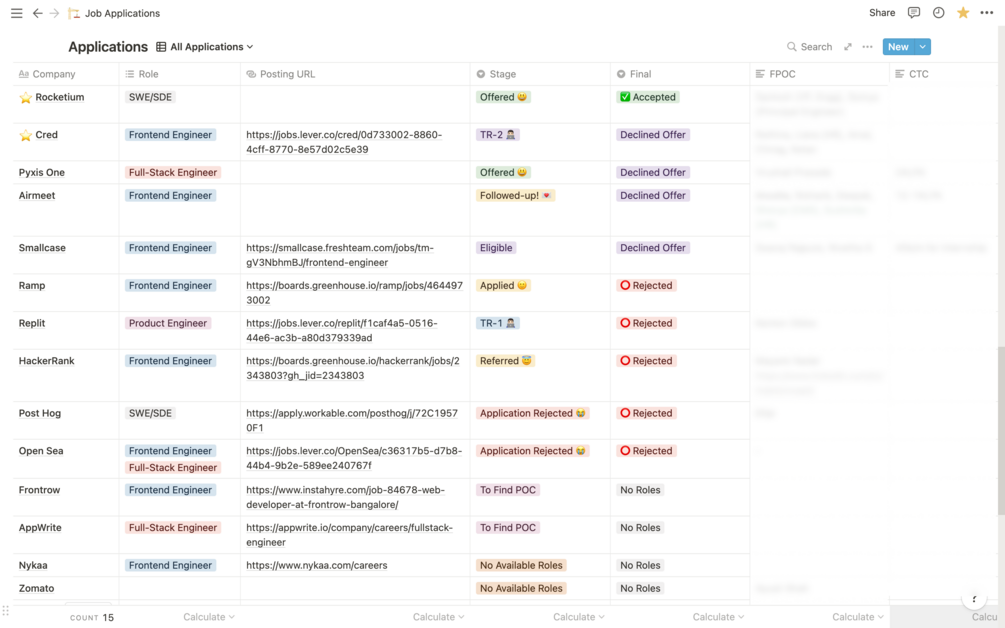
Task: Open the Nykaa careers link
Action: coord(317,566)
